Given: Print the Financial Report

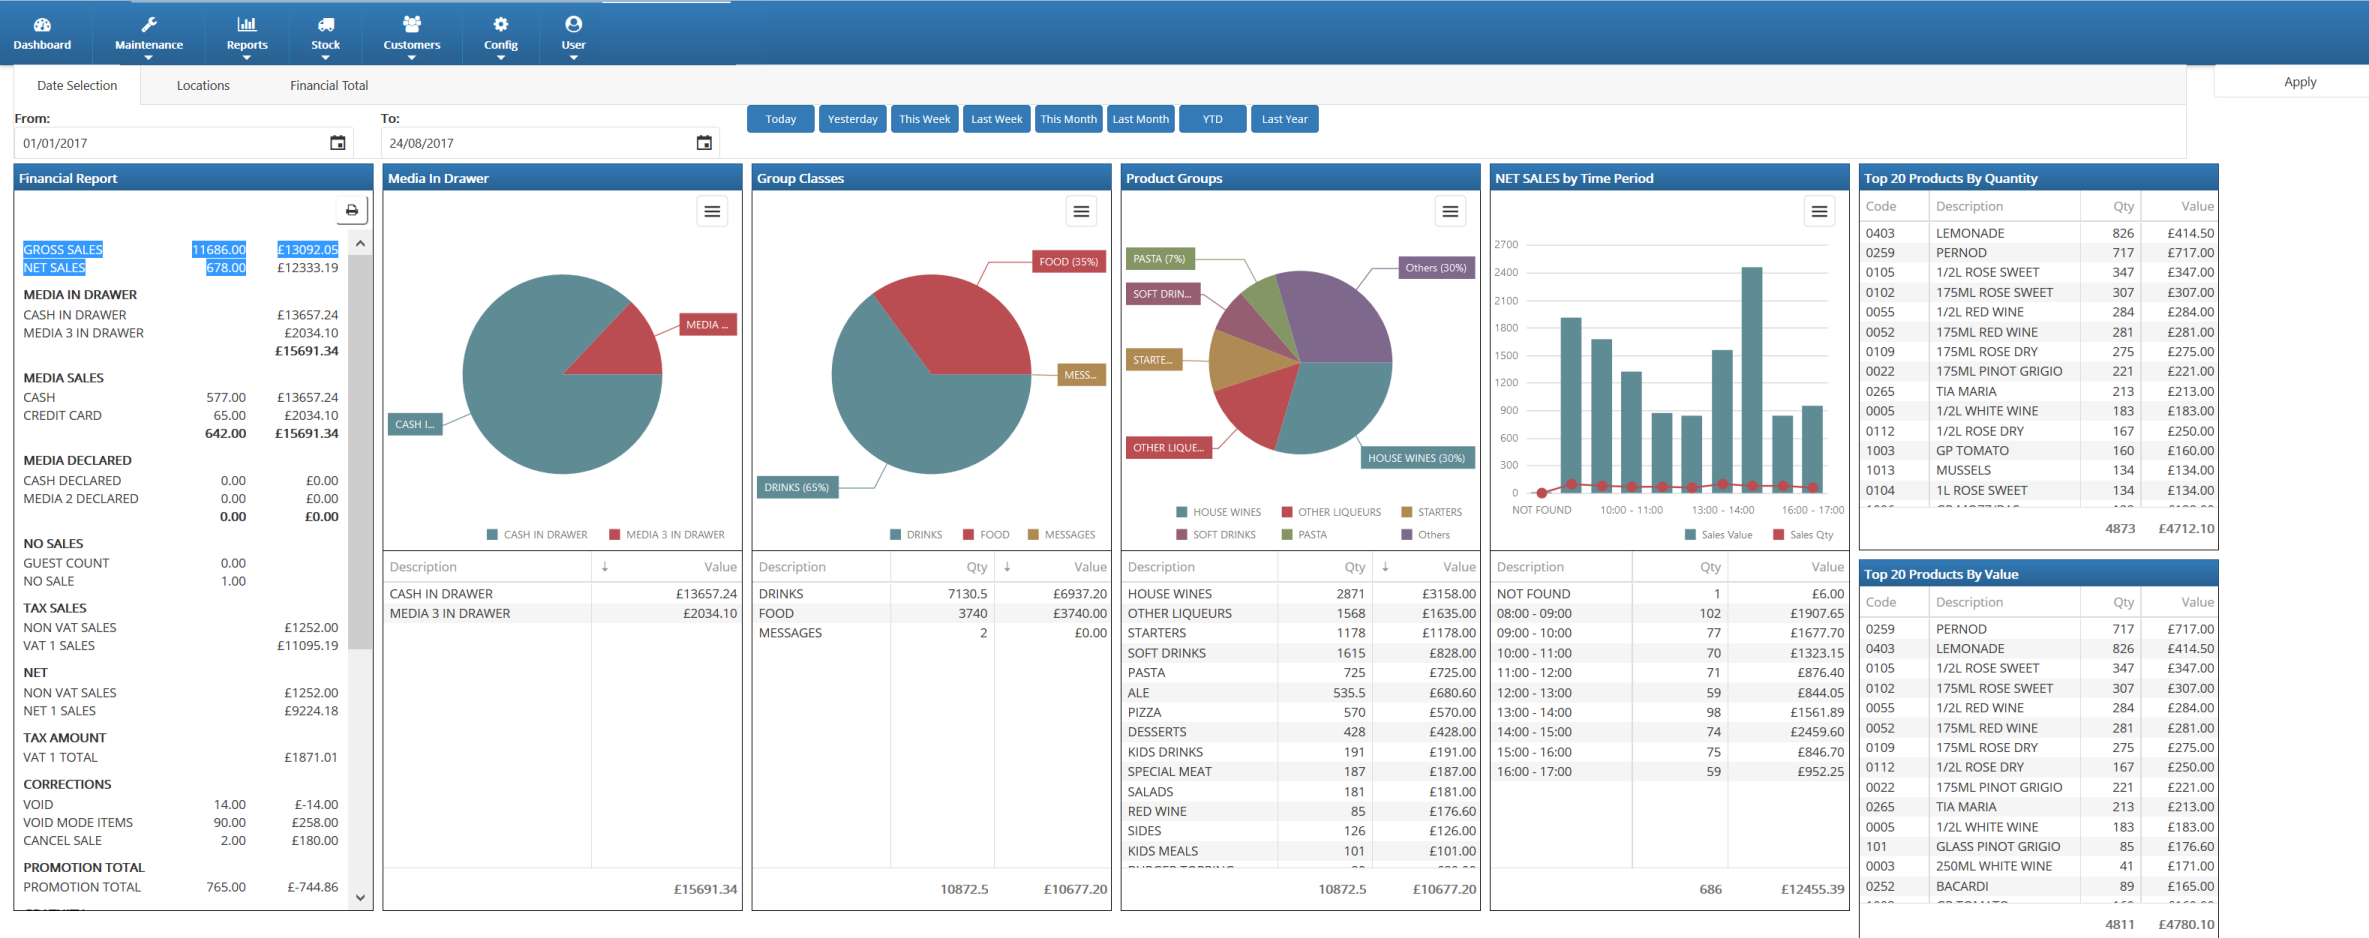Looking at the screenshot, I should [352, 210].
